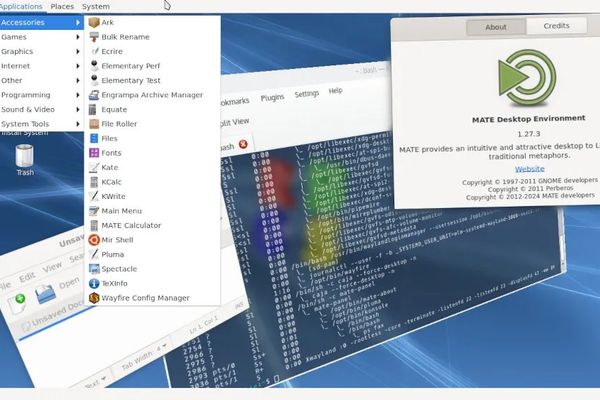This screenshot has width=600, height=400.
Task: Open the Files application icon
Action: (x=94, y=139)
